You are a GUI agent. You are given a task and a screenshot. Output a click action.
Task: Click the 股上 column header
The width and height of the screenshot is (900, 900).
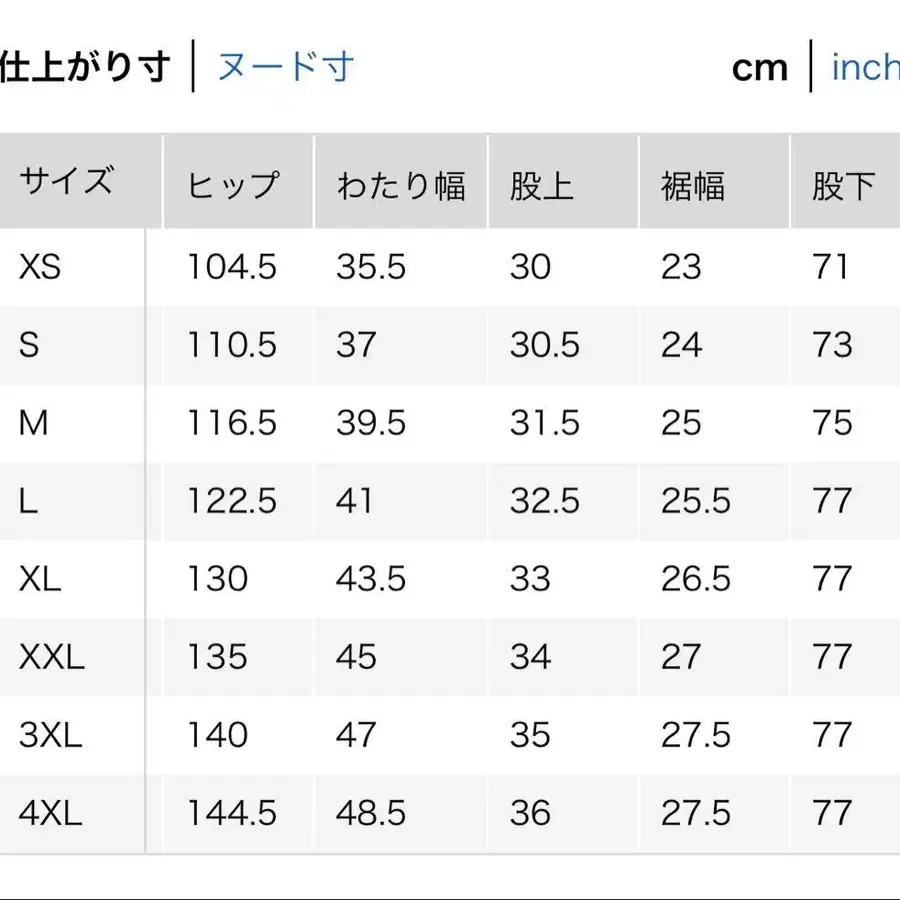coord(543,182)
